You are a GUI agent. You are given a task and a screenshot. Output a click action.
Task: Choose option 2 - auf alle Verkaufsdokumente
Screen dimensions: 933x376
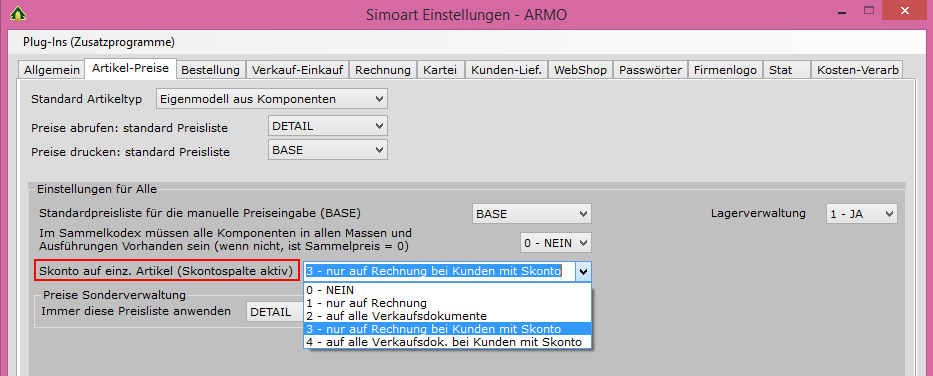tap(447, 315)
